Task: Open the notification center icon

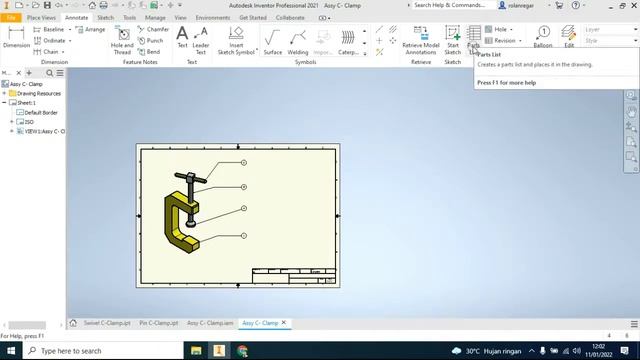Action: pyautogui.click(x=624, y=351)
